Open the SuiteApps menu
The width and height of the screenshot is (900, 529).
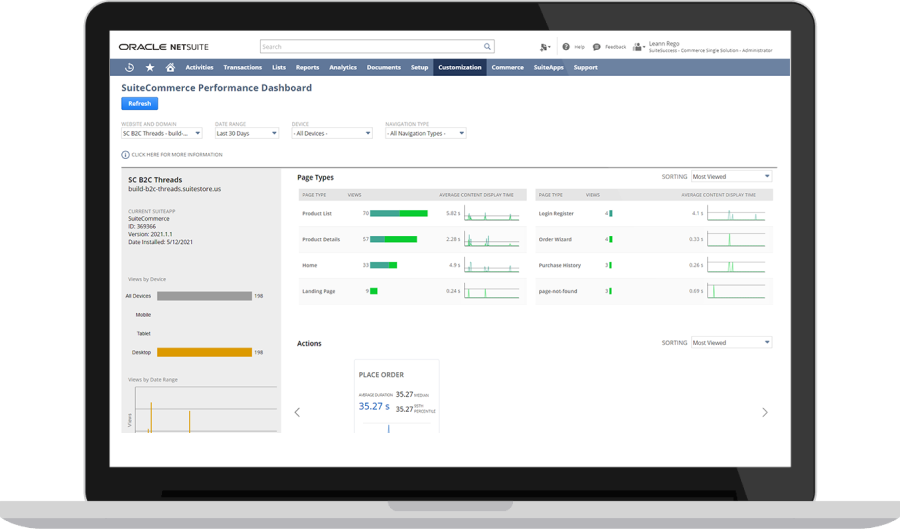[x=549, y=68]
